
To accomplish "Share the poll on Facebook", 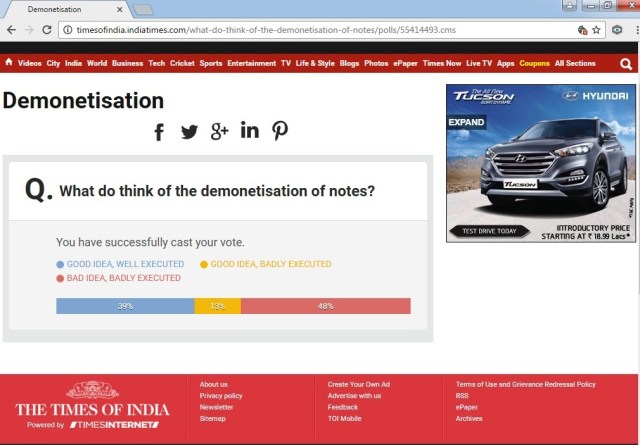I will 159,132.
